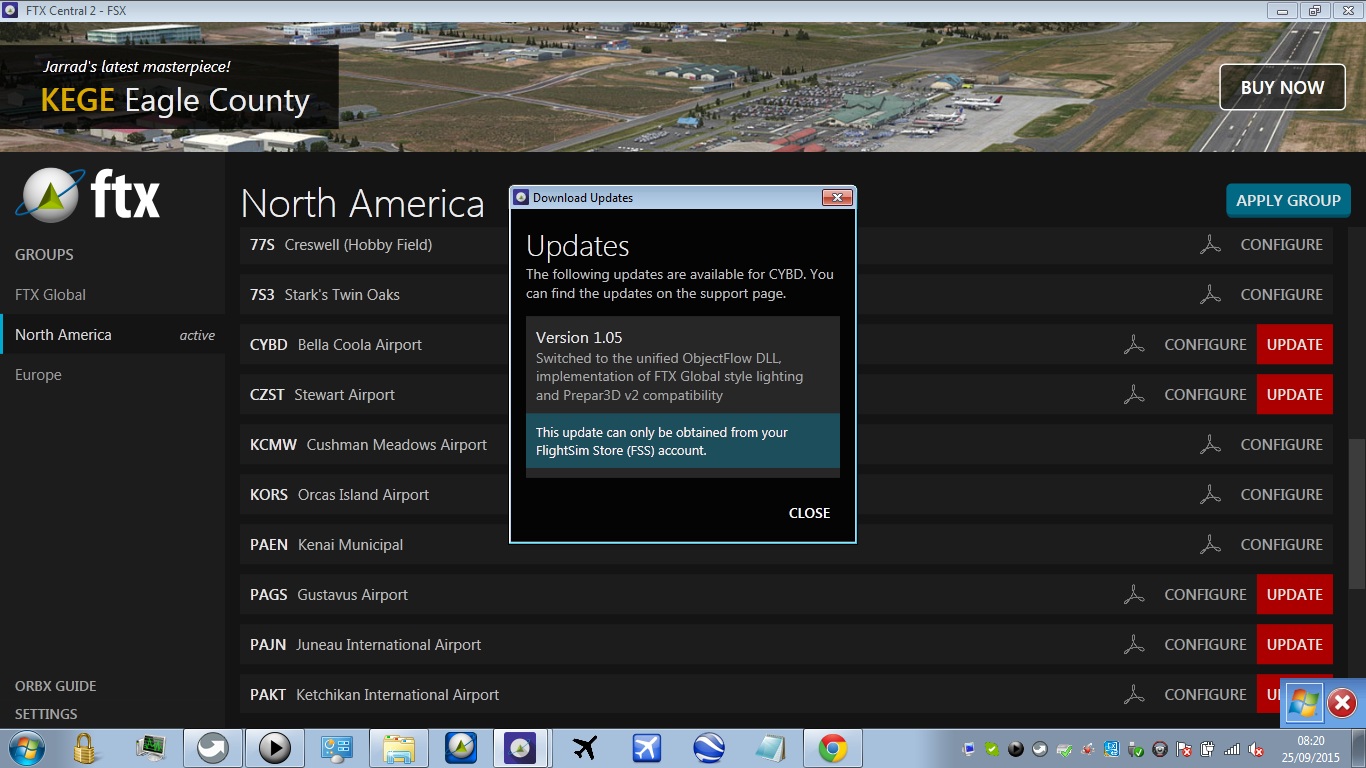Click CONFIGURE for PAJN Juneau International

(x=1205, y=645)
